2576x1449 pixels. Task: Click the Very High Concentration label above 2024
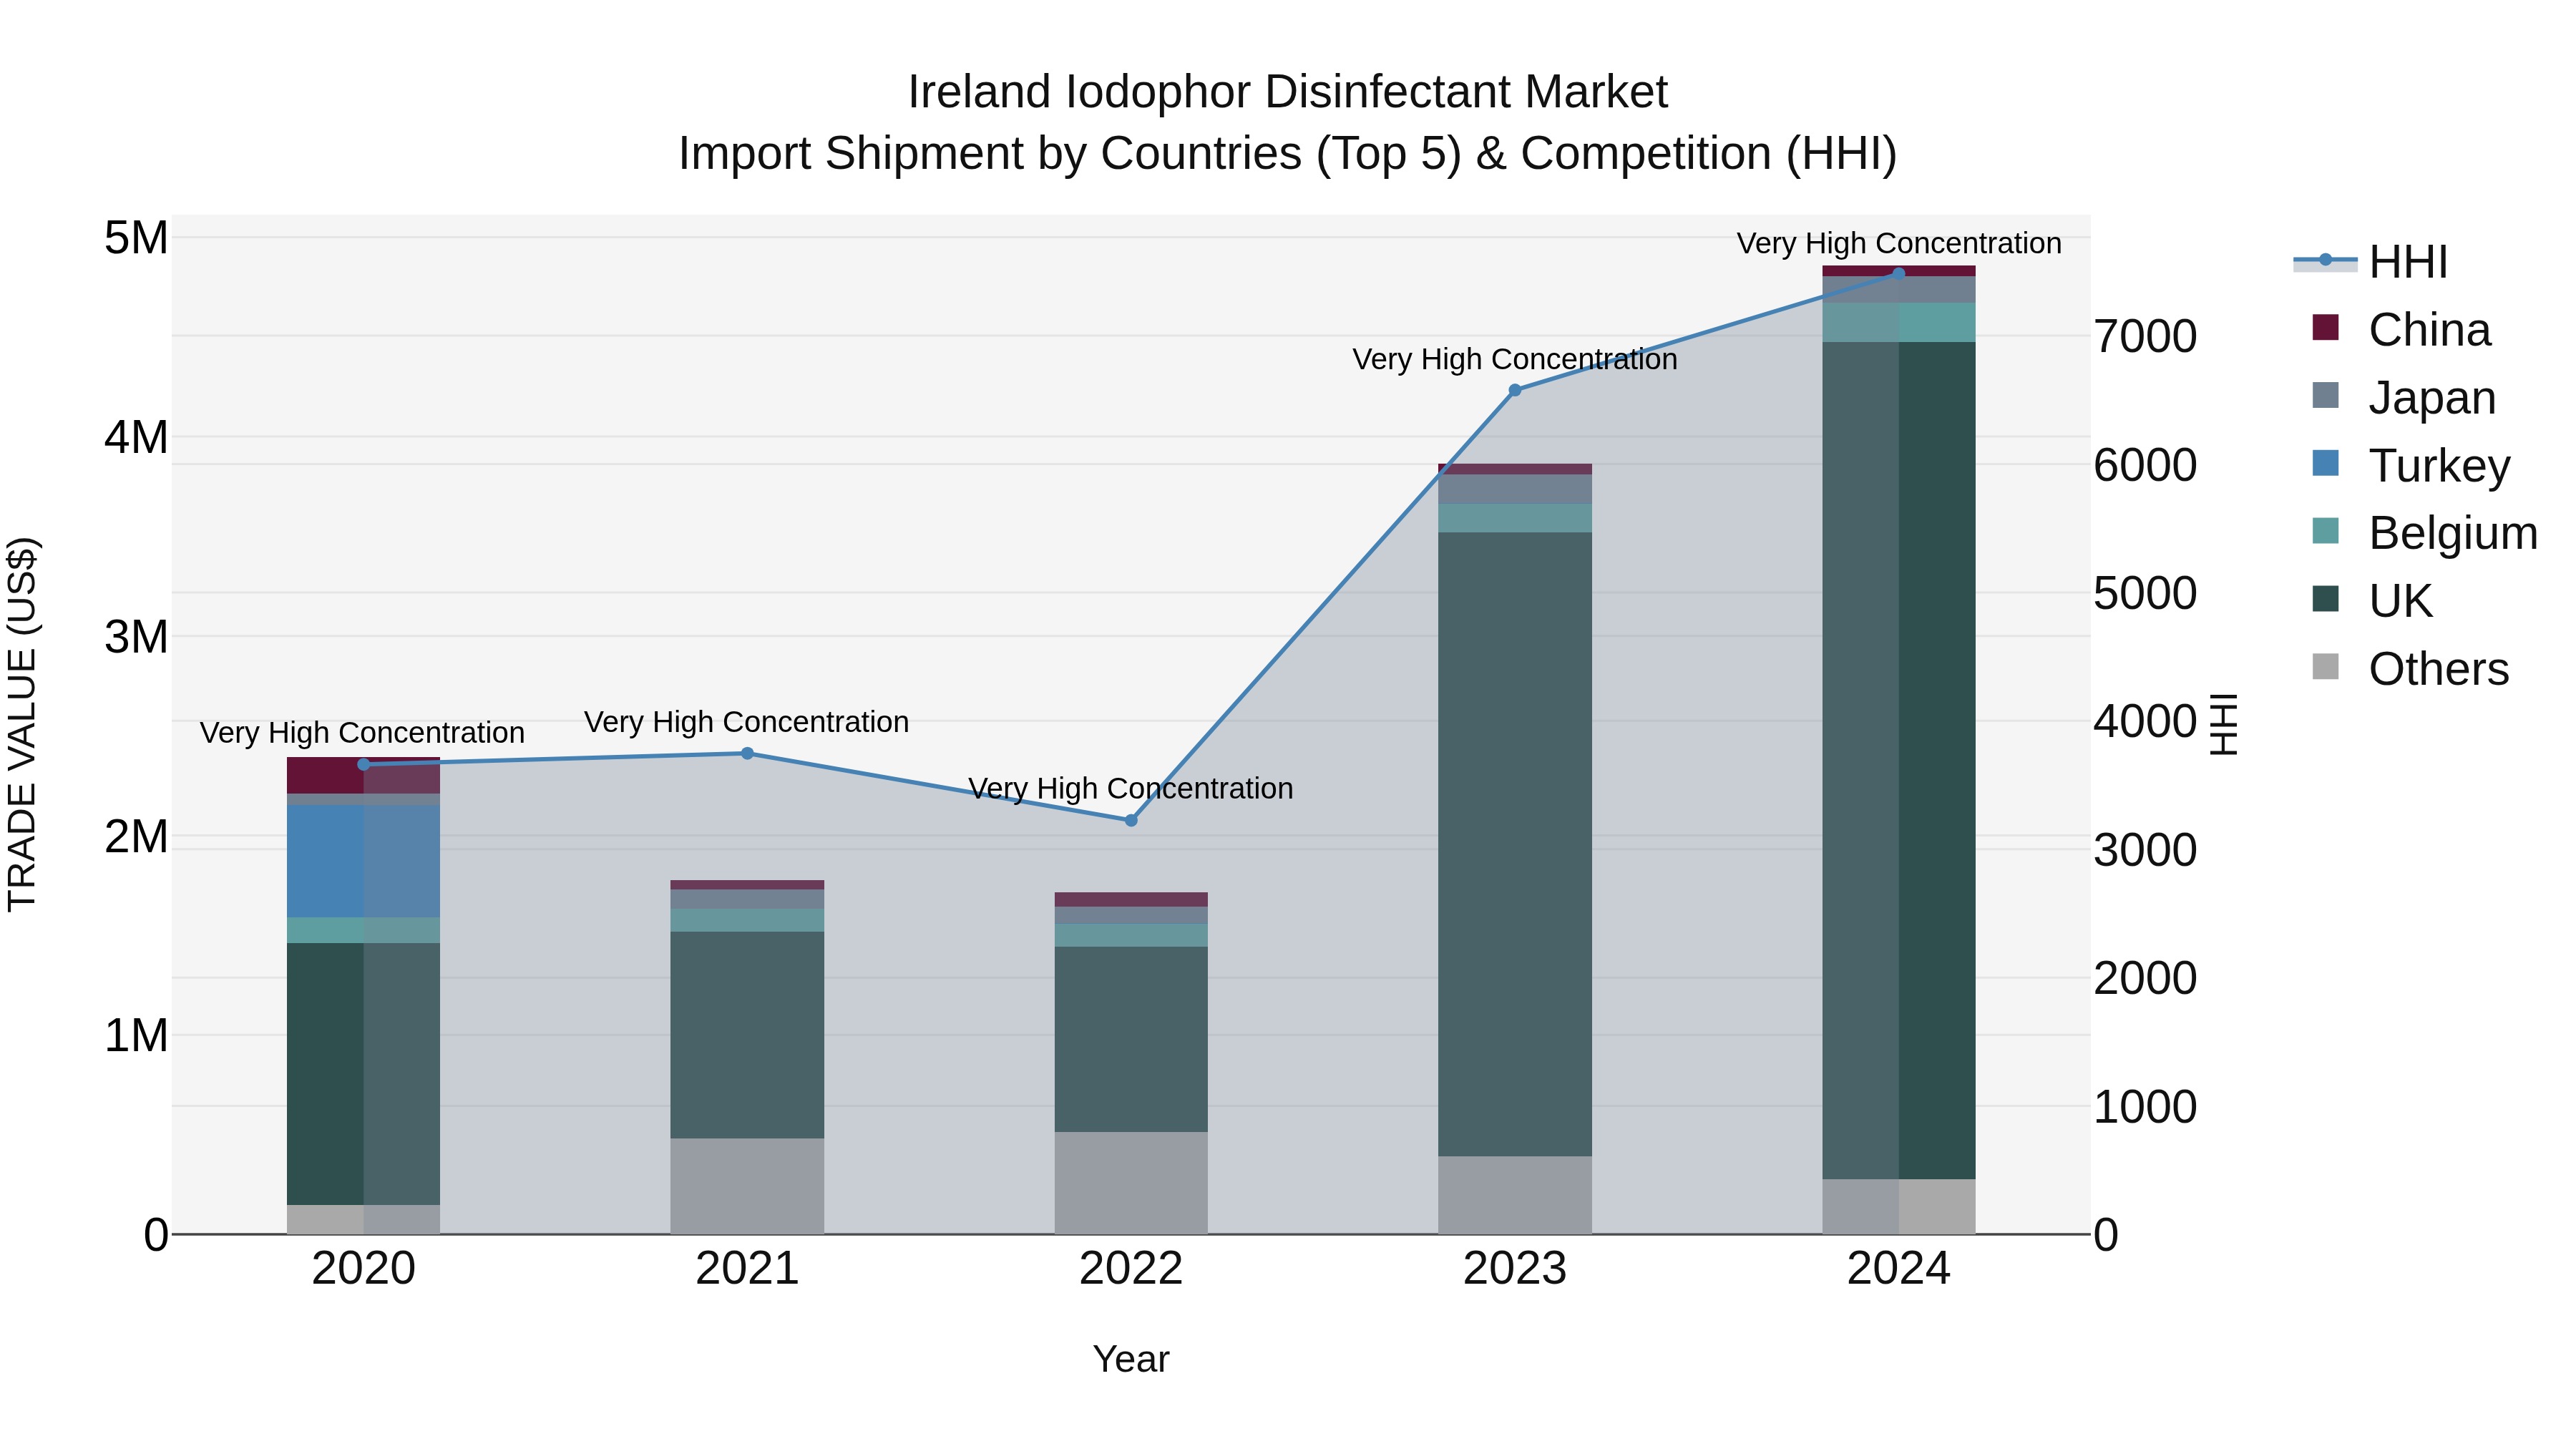pos(1899,244)
